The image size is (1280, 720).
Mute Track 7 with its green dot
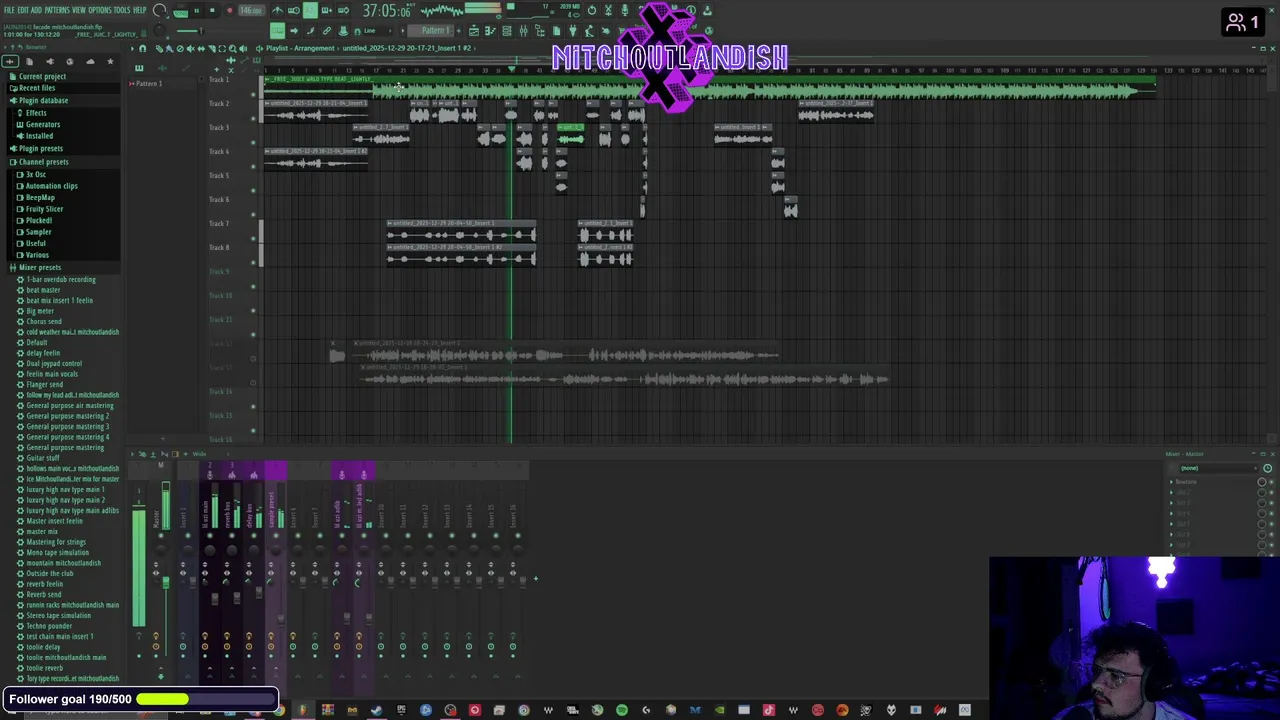click(253, 238)
